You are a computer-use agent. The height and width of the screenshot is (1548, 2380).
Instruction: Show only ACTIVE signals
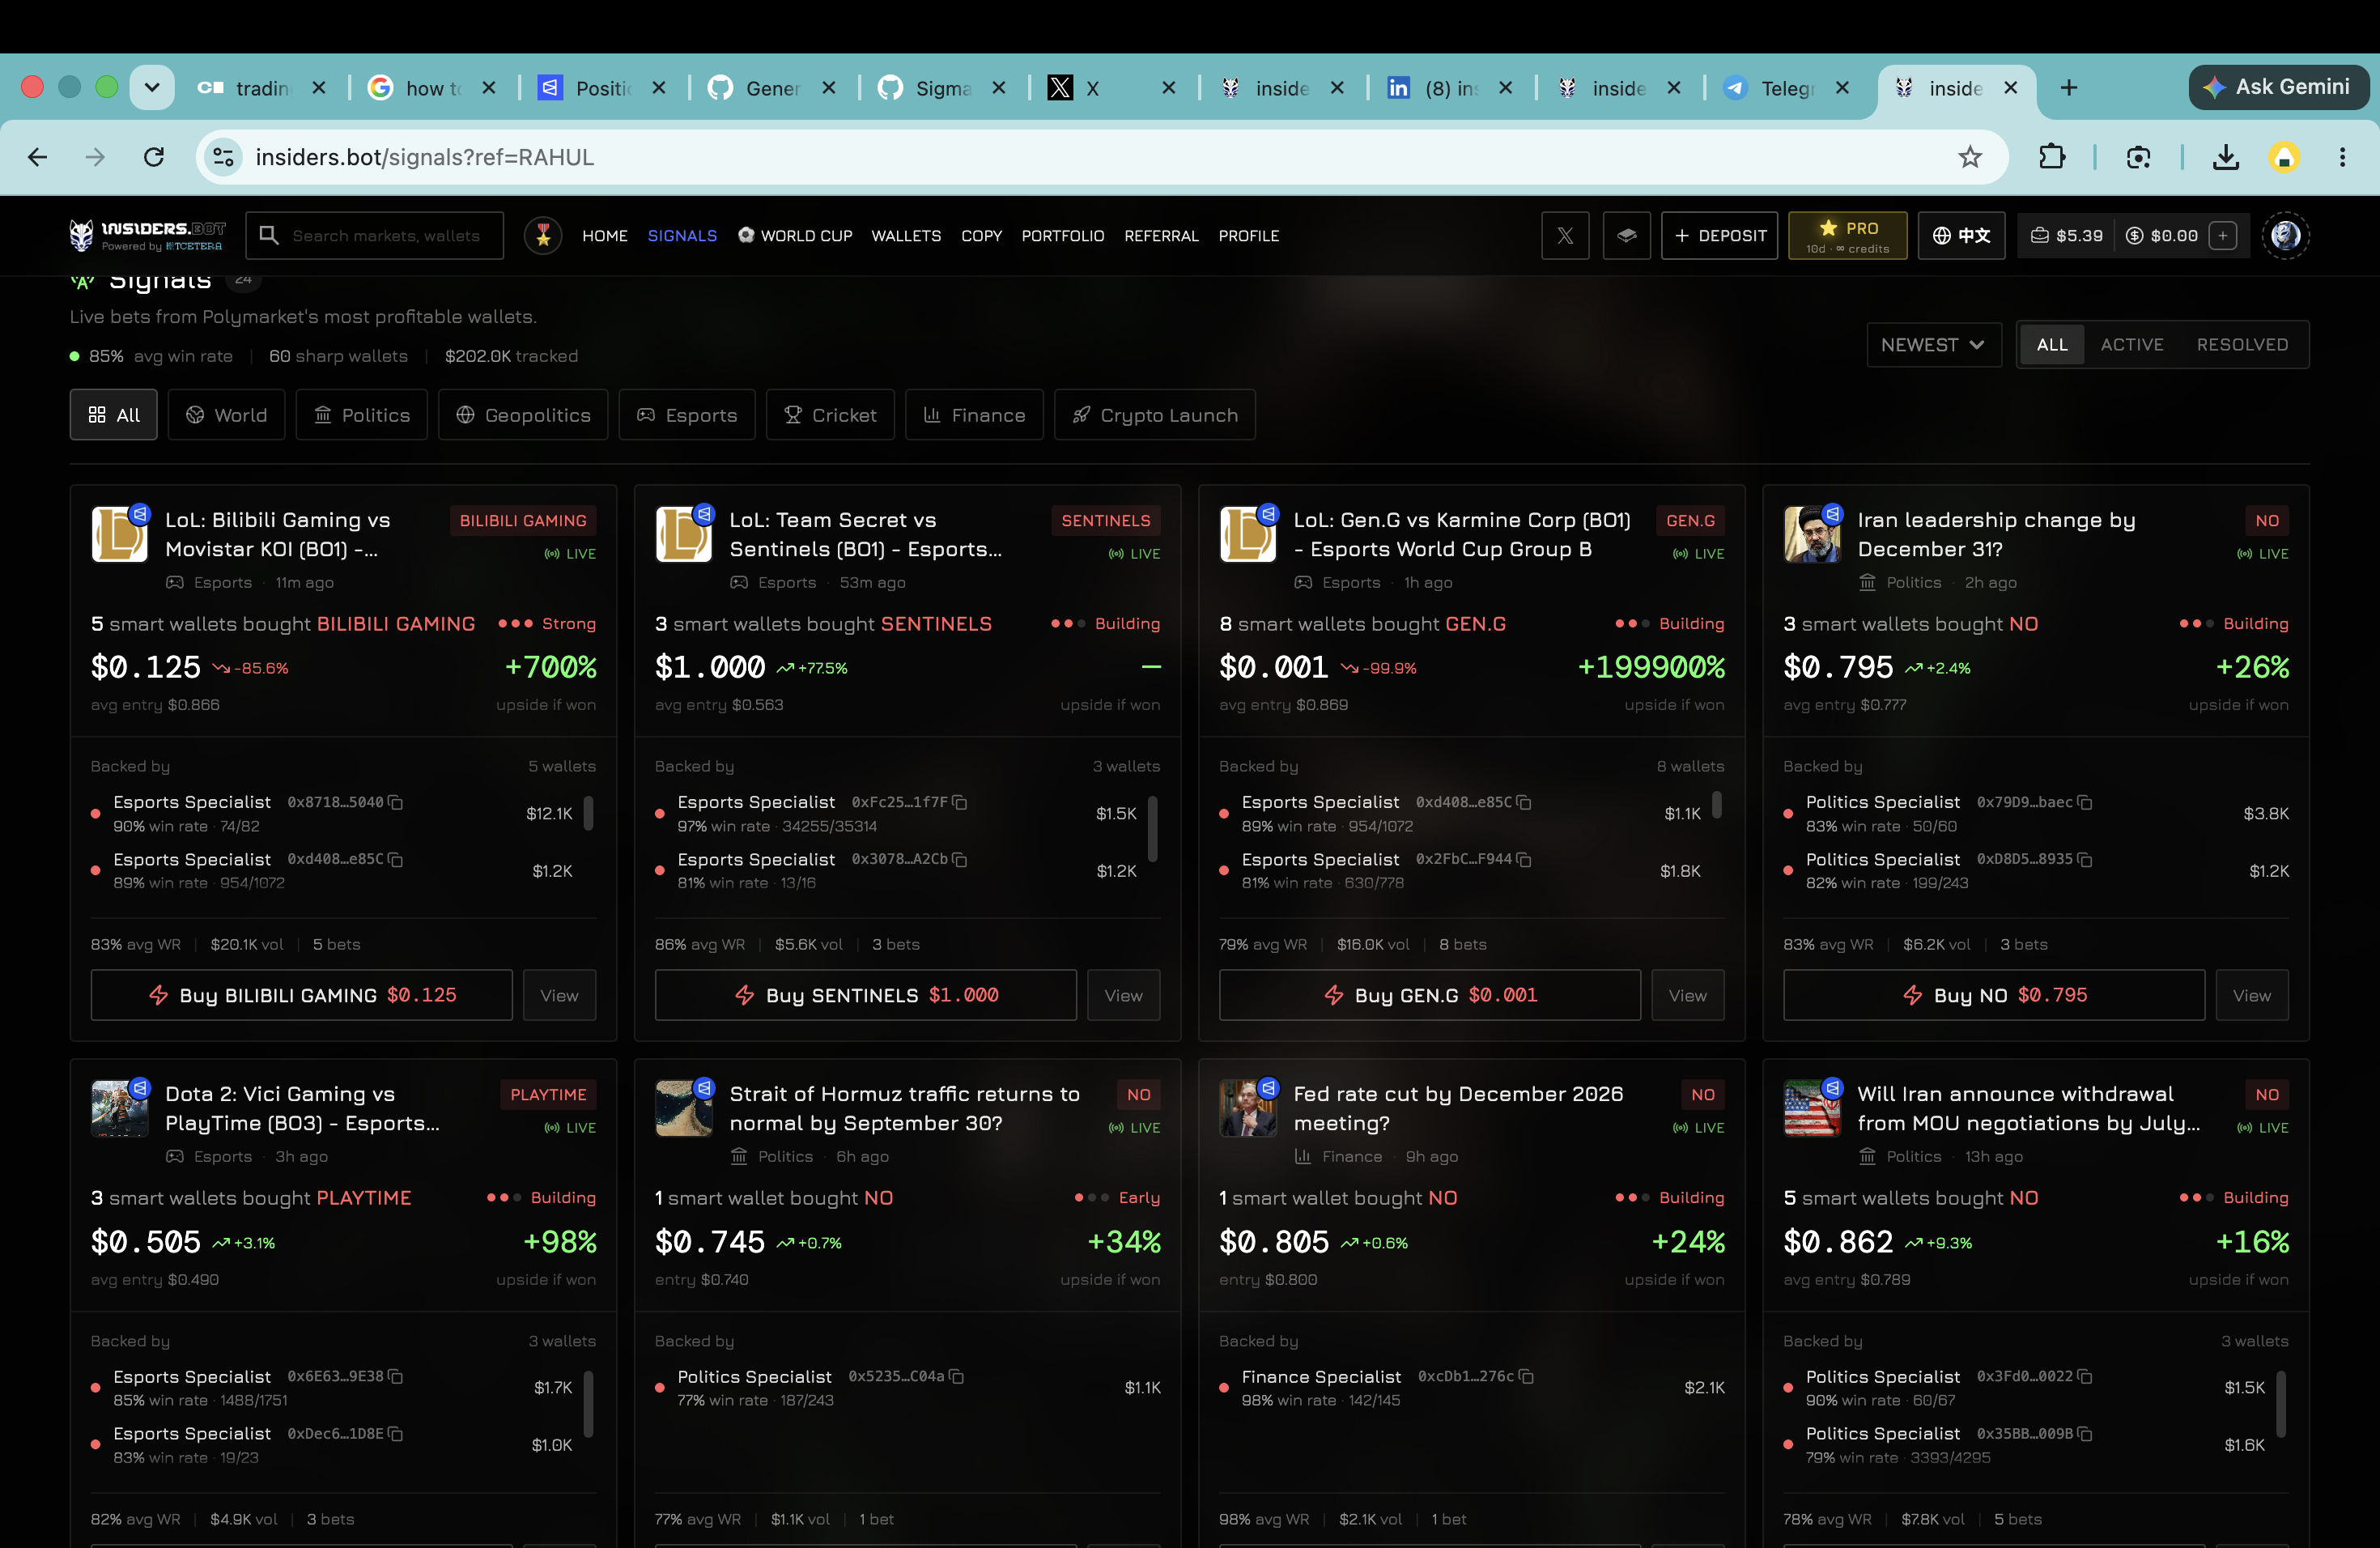[2132, 345]
